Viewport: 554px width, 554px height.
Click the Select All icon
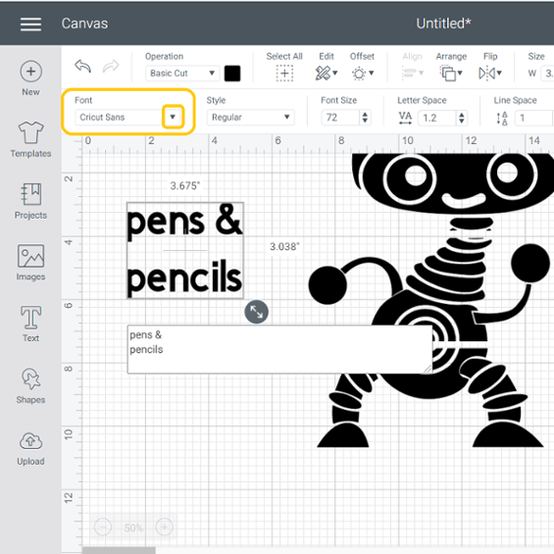[x=284, y=73]
